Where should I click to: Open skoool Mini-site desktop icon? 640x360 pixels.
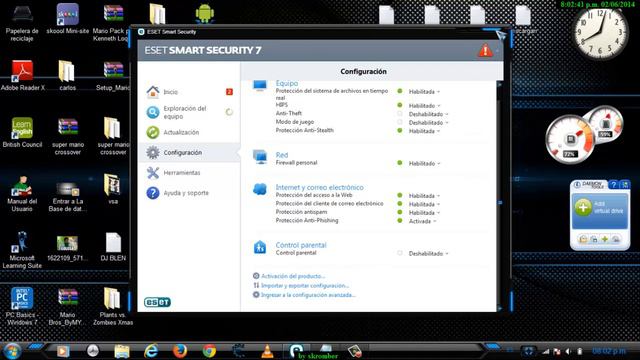(67, 19)
